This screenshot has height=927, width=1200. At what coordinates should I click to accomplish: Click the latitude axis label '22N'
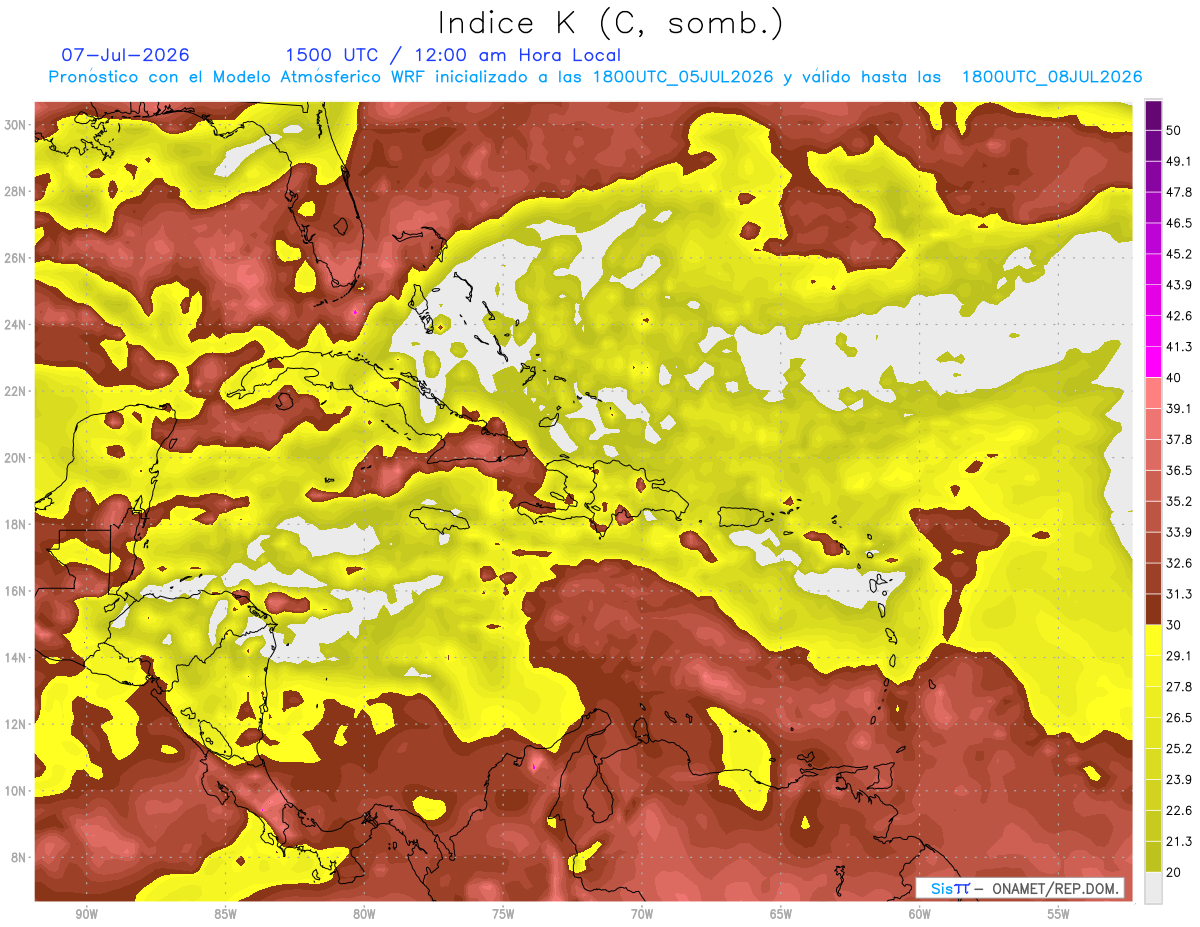click(x=16, y=391)
